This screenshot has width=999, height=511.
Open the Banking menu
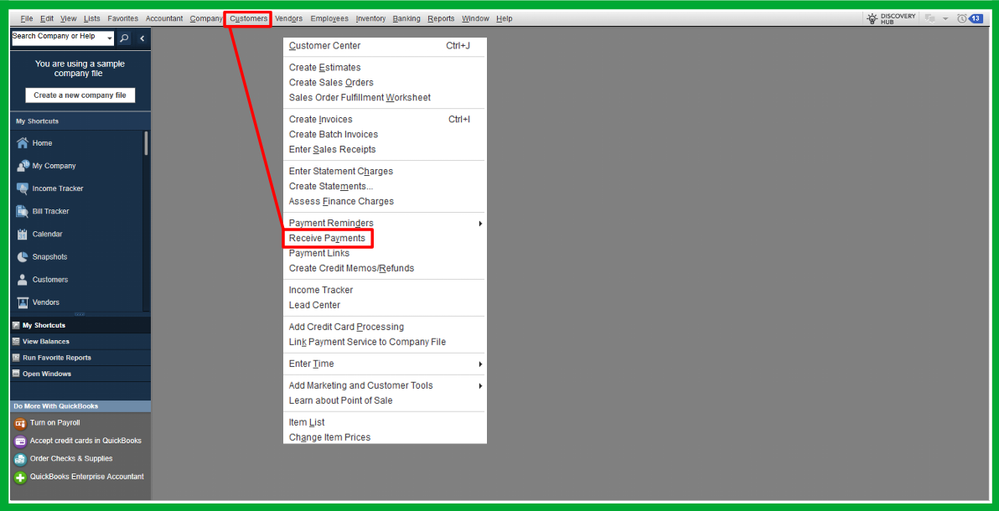[406, 18]
